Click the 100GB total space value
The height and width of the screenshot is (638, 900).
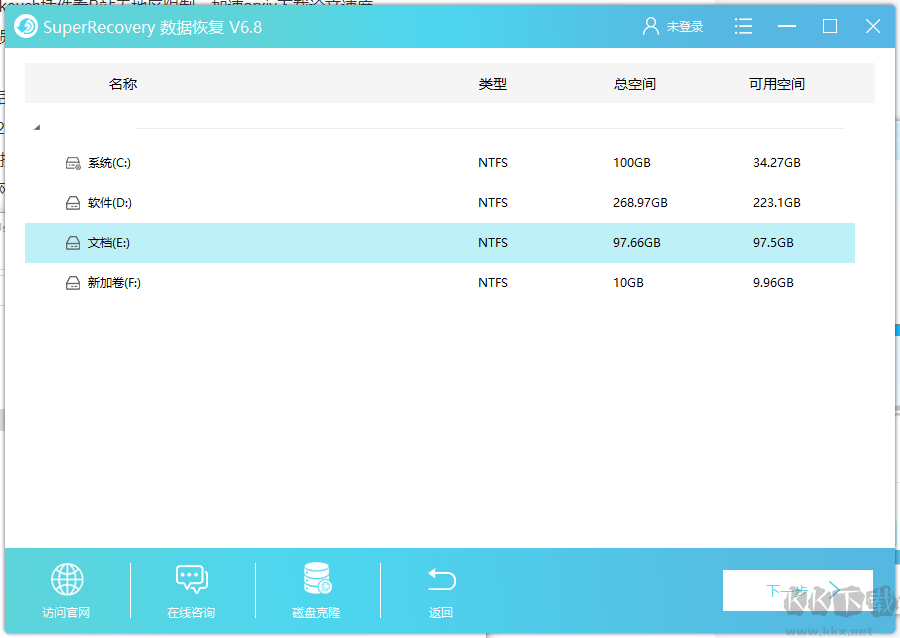(x=632, y=163)
